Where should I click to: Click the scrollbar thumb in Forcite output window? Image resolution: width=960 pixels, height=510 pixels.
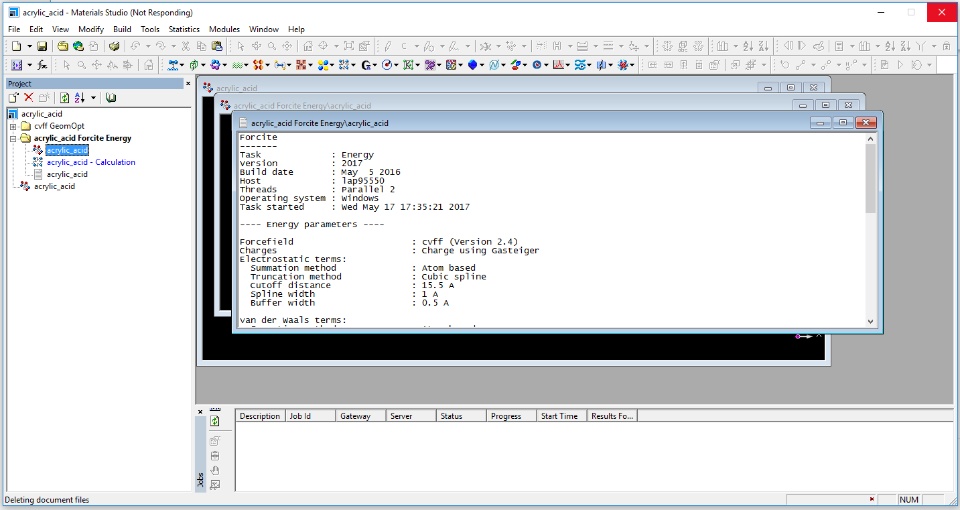(x=870, y=179)
